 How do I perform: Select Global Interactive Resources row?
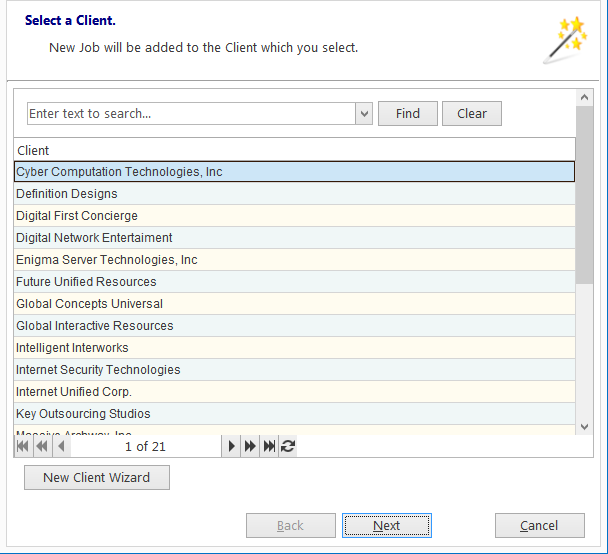[x=295, y=326]
